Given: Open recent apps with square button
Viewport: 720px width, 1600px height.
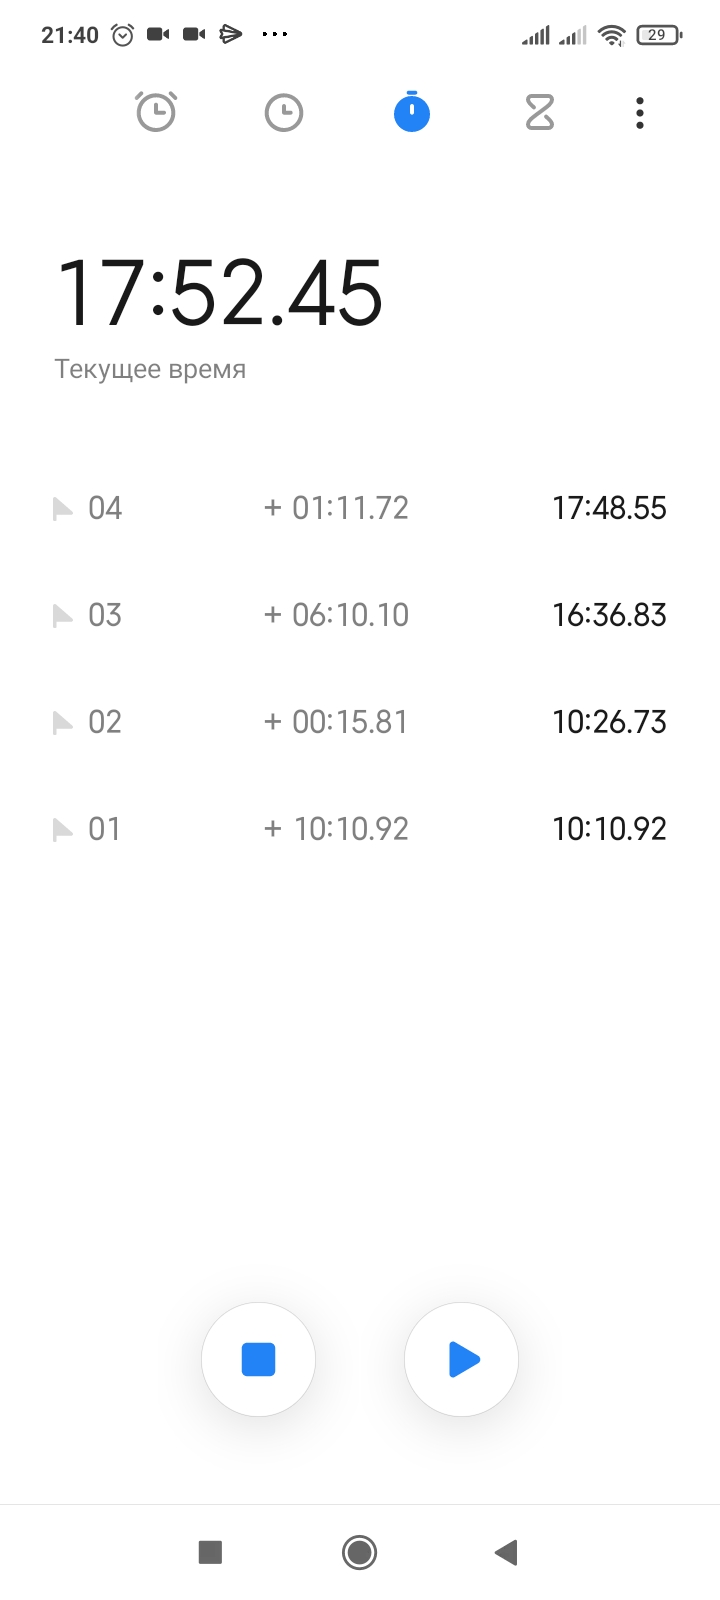Looking at the screenshot, I should (x=210, y=1552).
